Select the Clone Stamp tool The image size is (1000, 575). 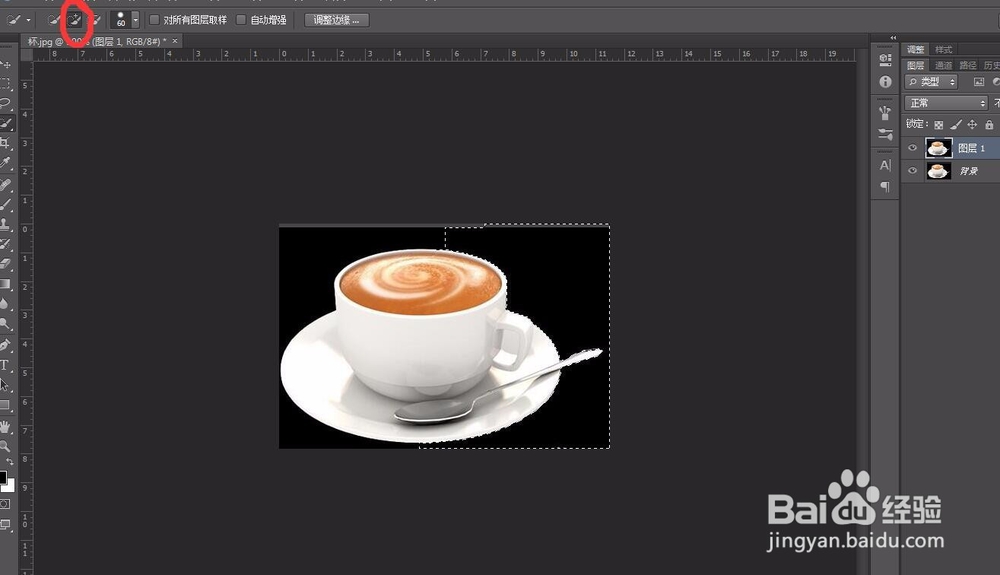(5, 224)
